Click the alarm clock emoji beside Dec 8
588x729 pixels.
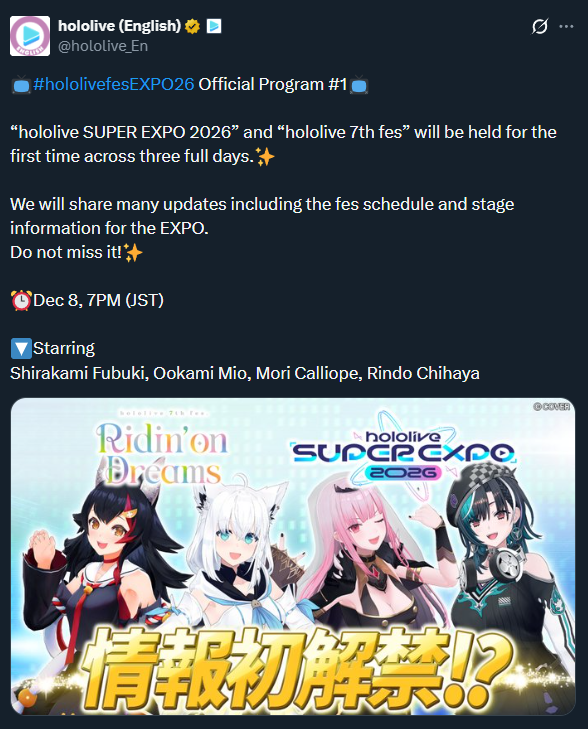(x=21, y=300)
